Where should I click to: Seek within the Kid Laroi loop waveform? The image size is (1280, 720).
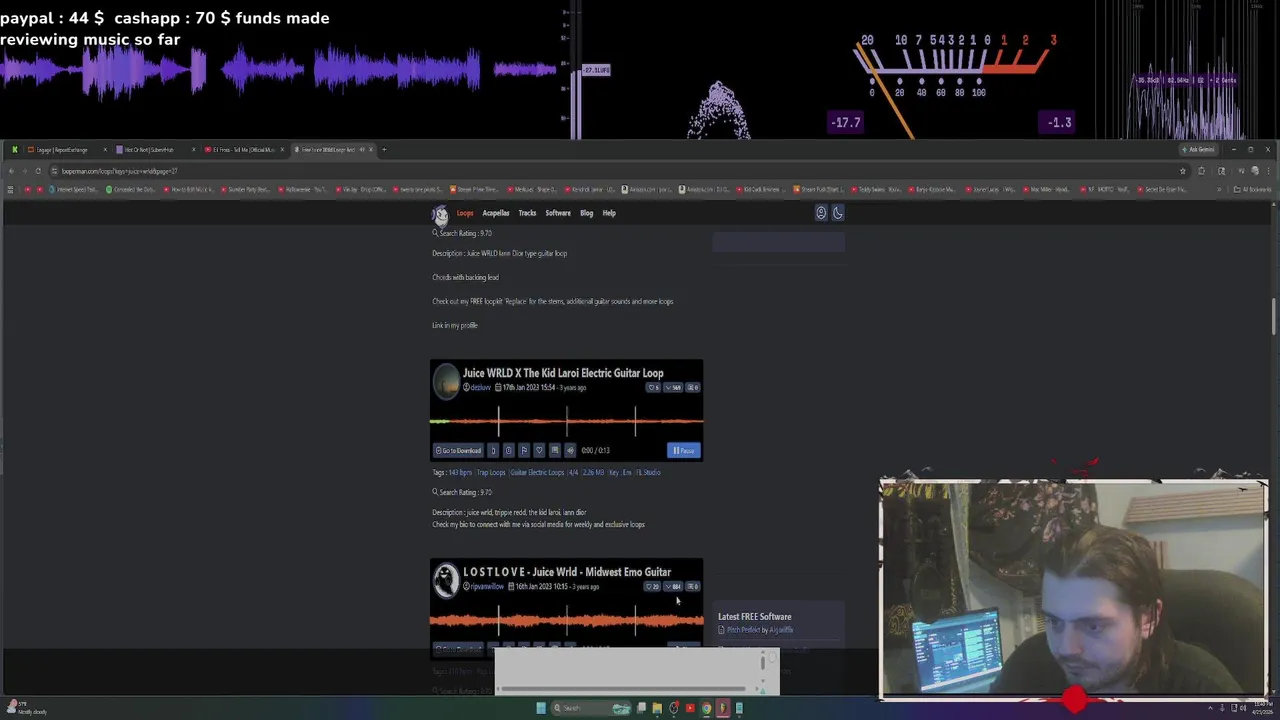(566, 421)
